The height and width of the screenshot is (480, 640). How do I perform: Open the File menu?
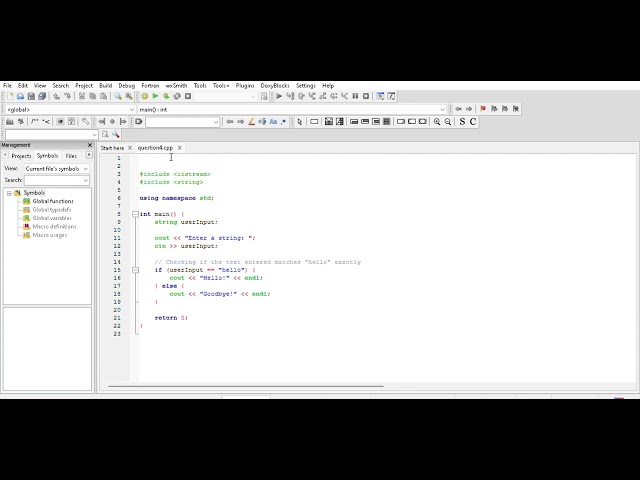[x=7, y=86]
